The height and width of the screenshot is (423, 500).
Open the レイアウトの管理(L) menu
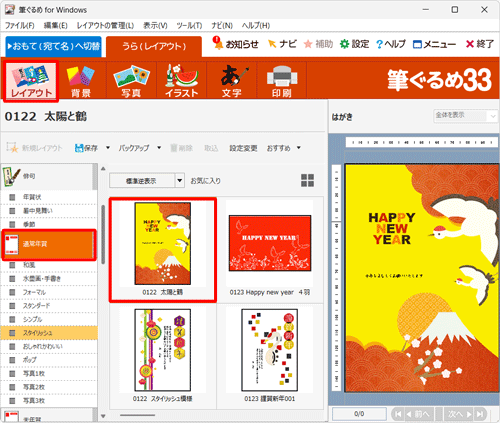coord(105,25)
